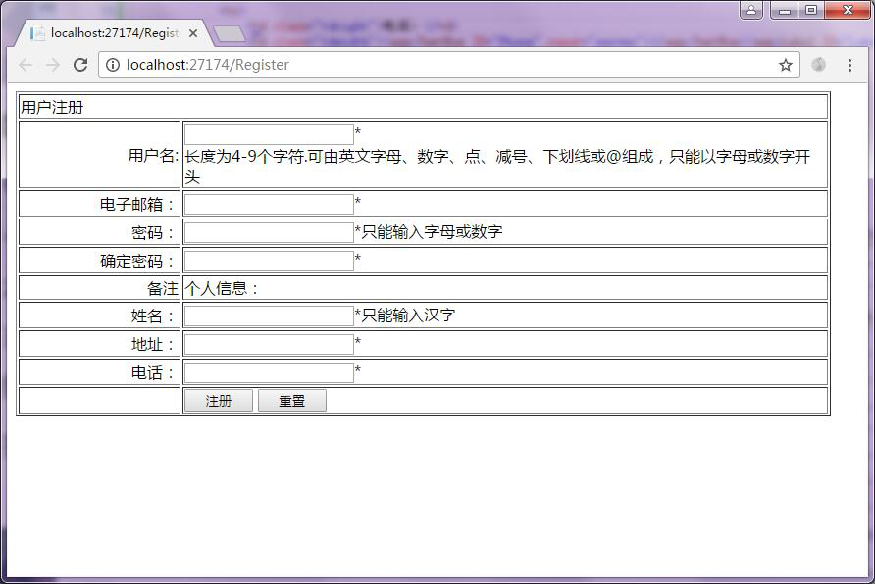
Task: Close the Chrome window
Action: click(847, 10)
